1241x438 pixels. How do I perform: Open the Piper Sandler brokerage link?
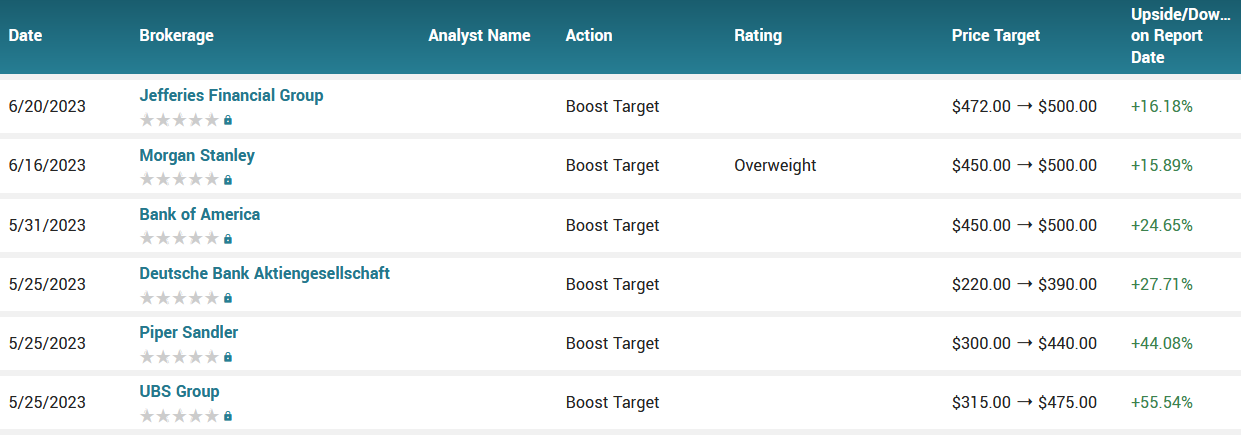point(188,332)
